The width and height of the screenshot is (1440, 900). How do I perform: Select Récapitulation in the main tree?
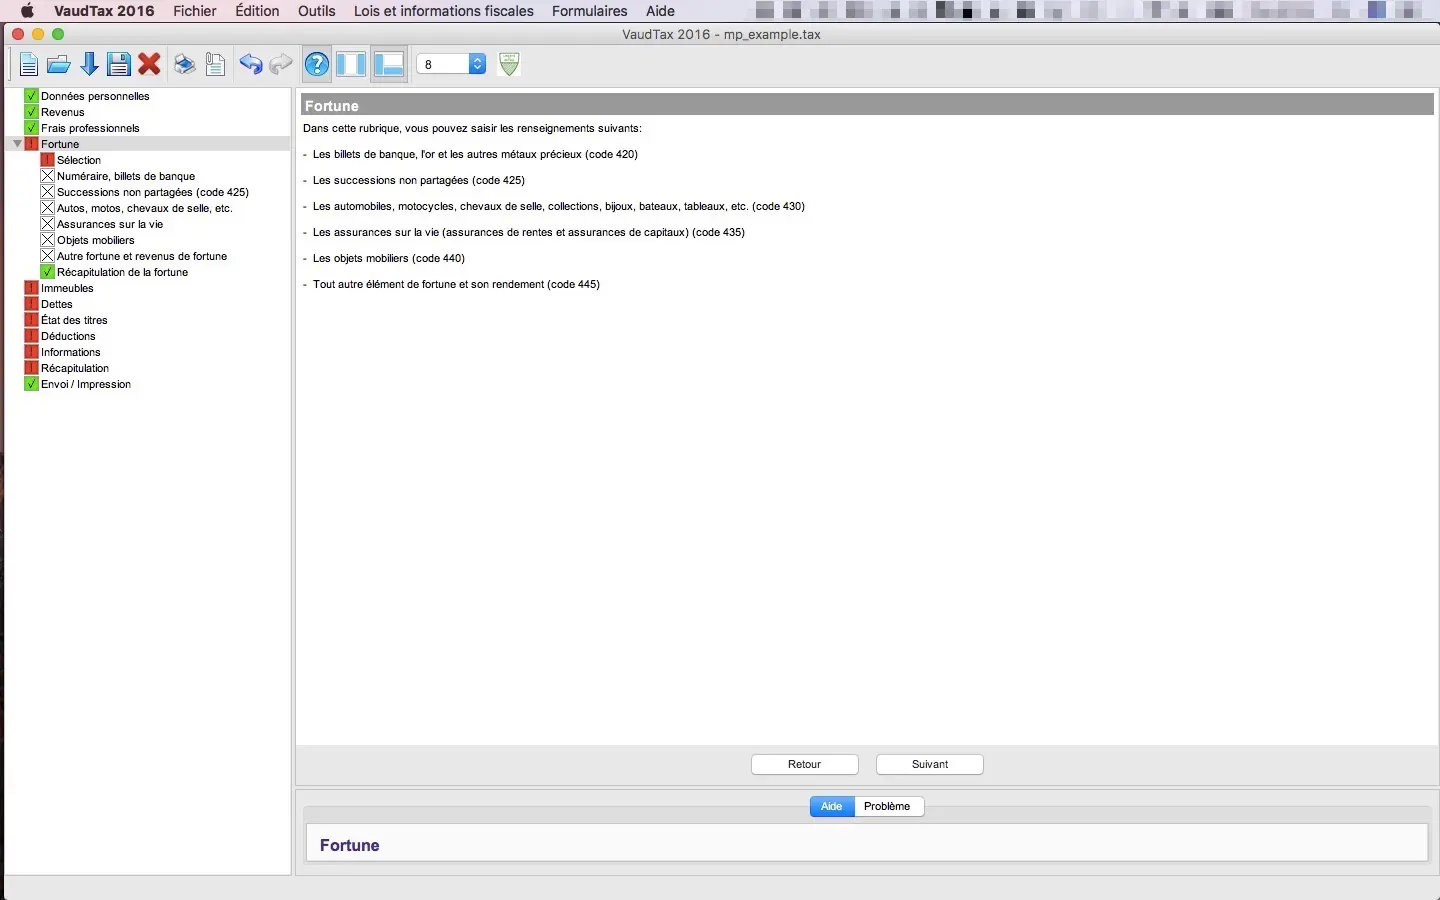pyautogui.click(x=75, y=368)
